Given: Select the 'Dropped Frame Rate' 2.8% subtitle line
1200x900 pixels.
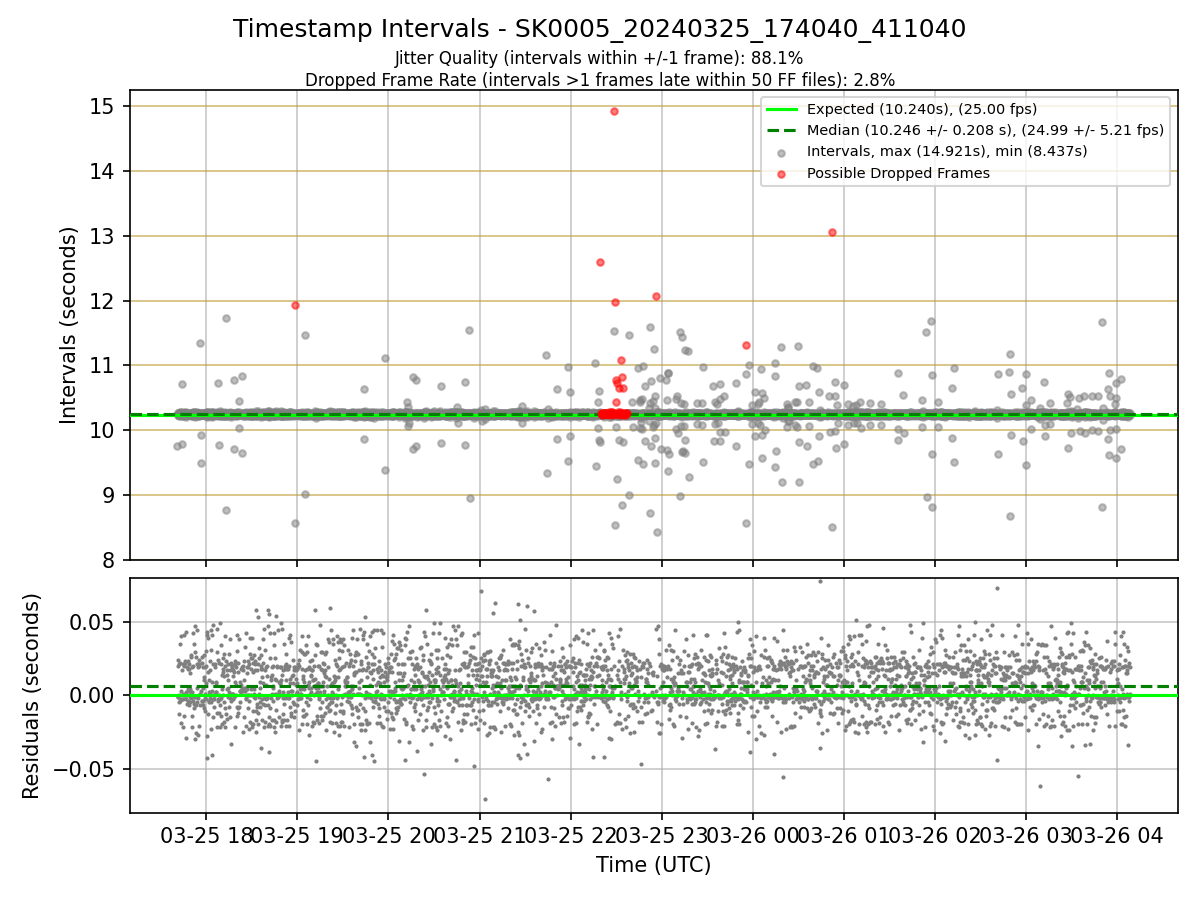Looking at the screenshot, I should click(x=599, y=79).
